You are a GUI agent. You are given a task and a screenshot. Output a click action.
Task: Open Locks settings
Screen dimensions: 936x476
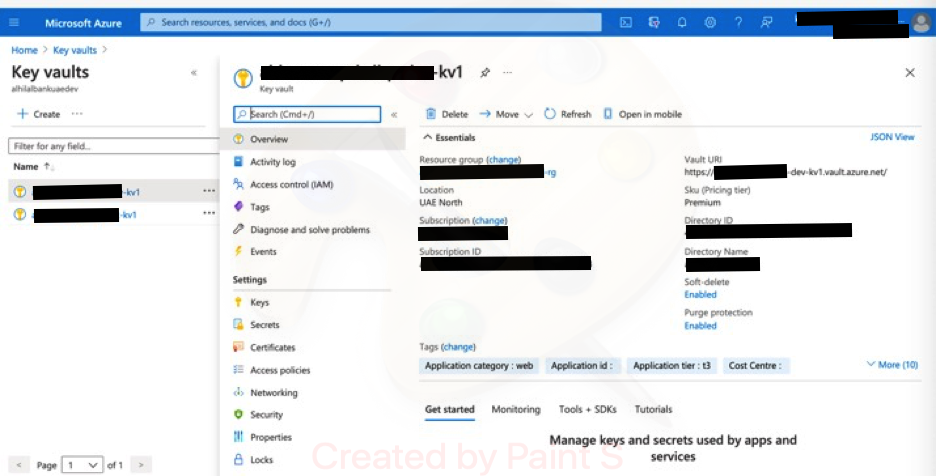(x=261, y=459)
